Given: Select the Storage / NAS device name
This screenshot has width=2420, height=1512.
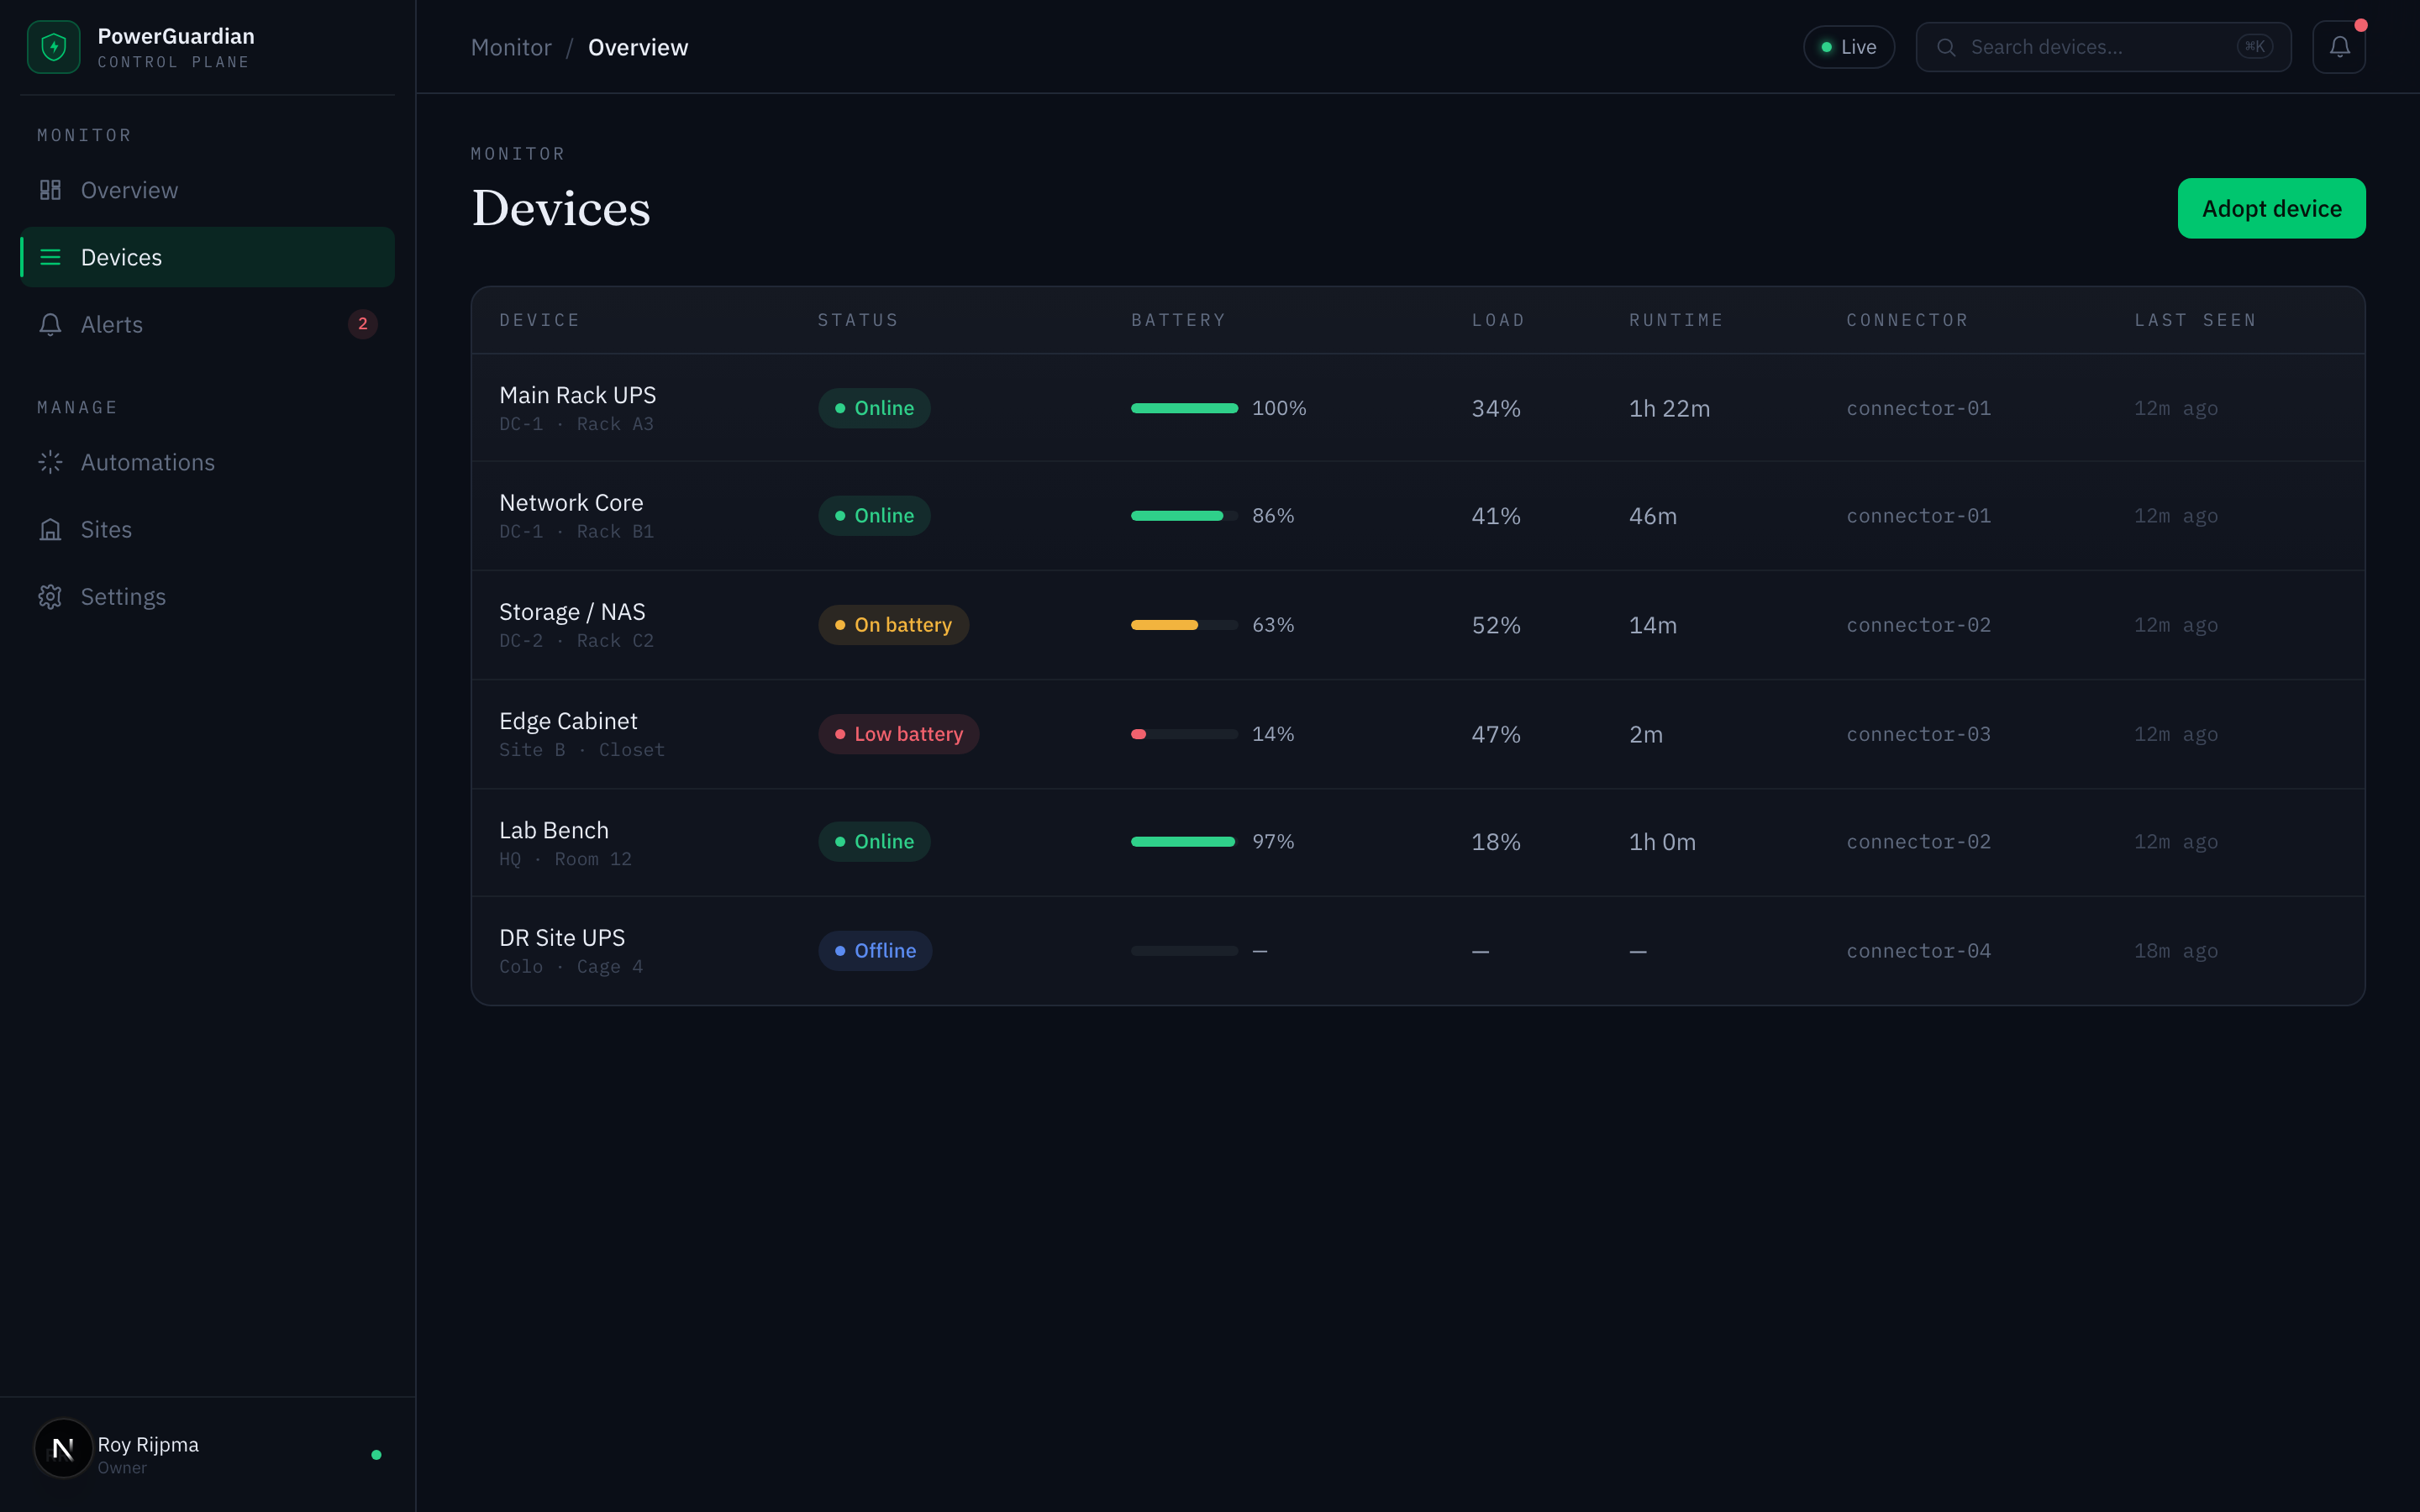Looking at the screenshot, I should (572, 612).
